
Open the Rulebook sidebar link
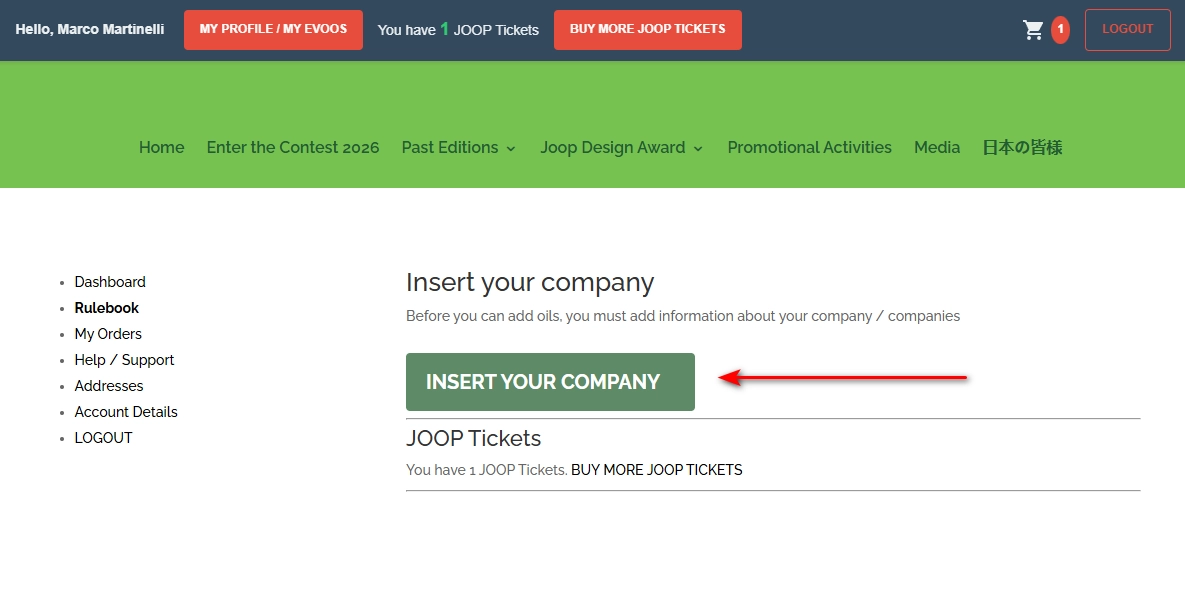pyautogui.click(x=107, y=308)
